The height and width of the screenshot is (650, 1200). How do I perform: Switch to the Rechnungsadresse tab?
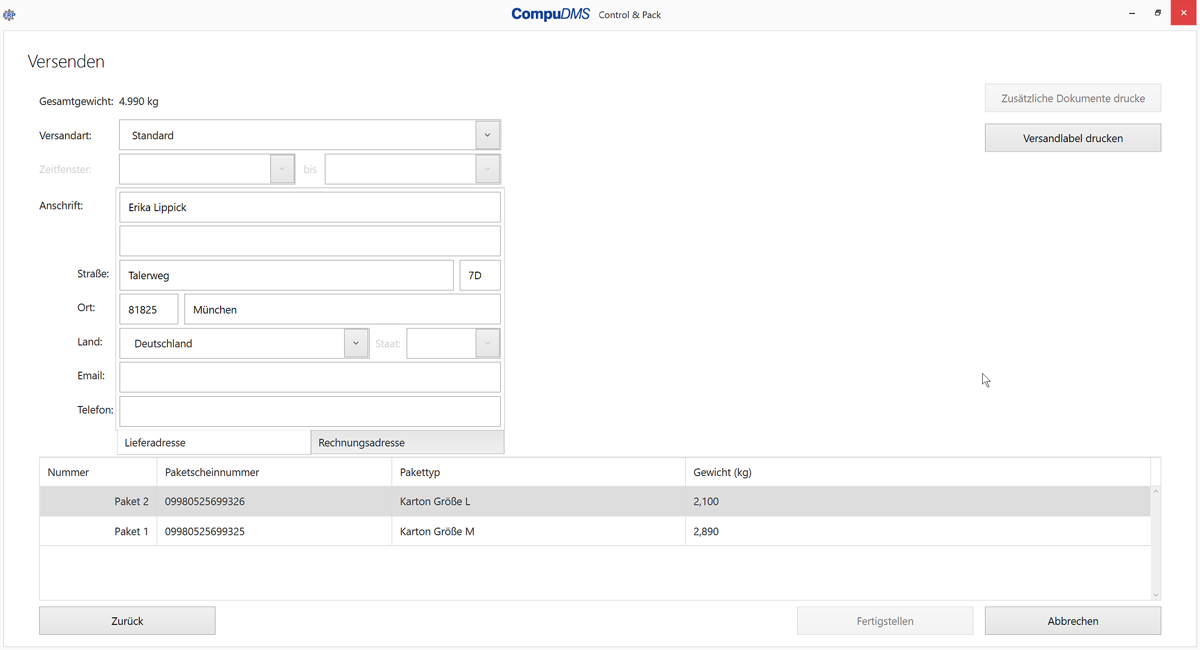tap(407, 442)
